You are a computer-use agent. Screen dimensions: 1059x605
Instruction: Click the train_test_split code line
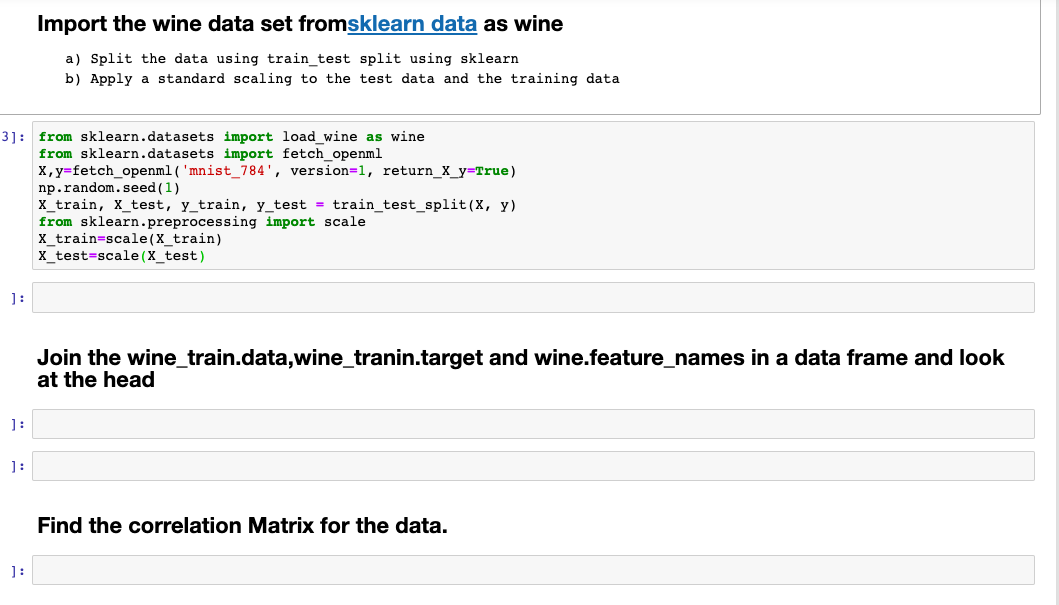pyautogui.click(x=277, y=205)
